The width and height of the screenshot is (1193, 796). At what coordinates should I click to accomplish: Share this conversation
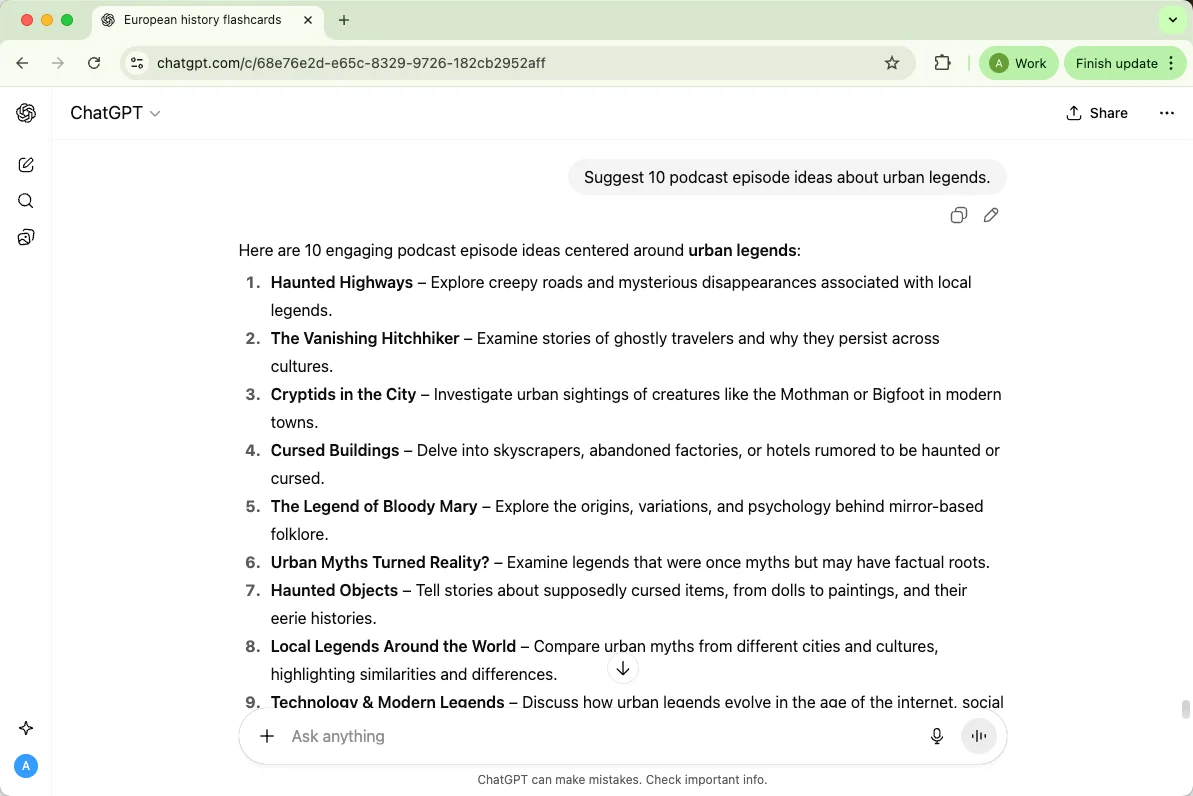1097,113
